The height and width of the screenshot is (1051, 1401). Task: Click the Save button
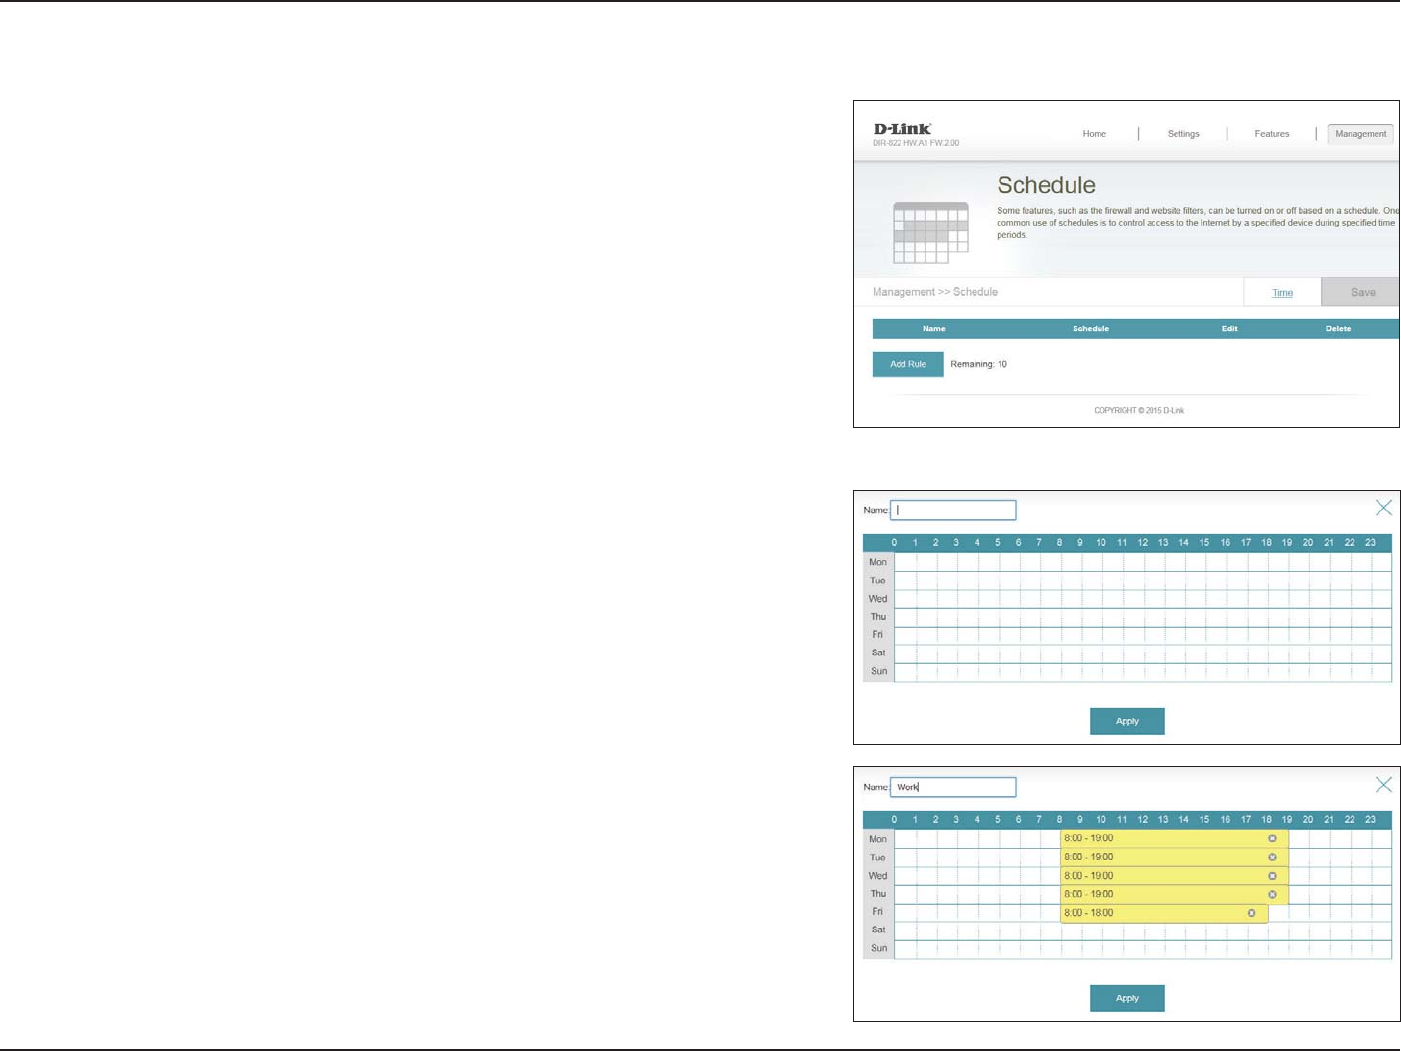click(1361, 292)
